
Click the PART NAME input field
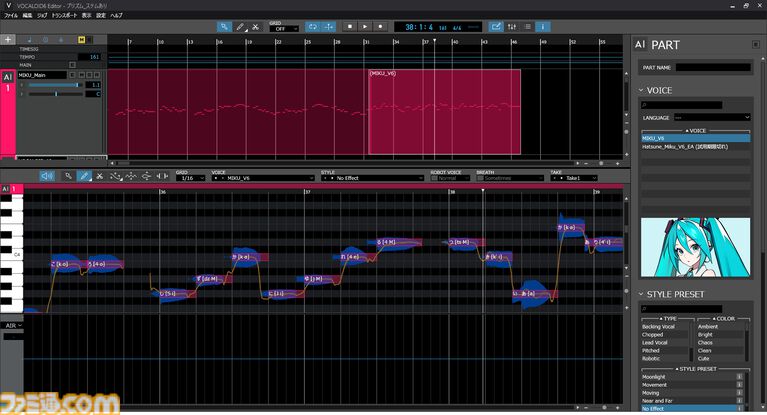(711, 67)
